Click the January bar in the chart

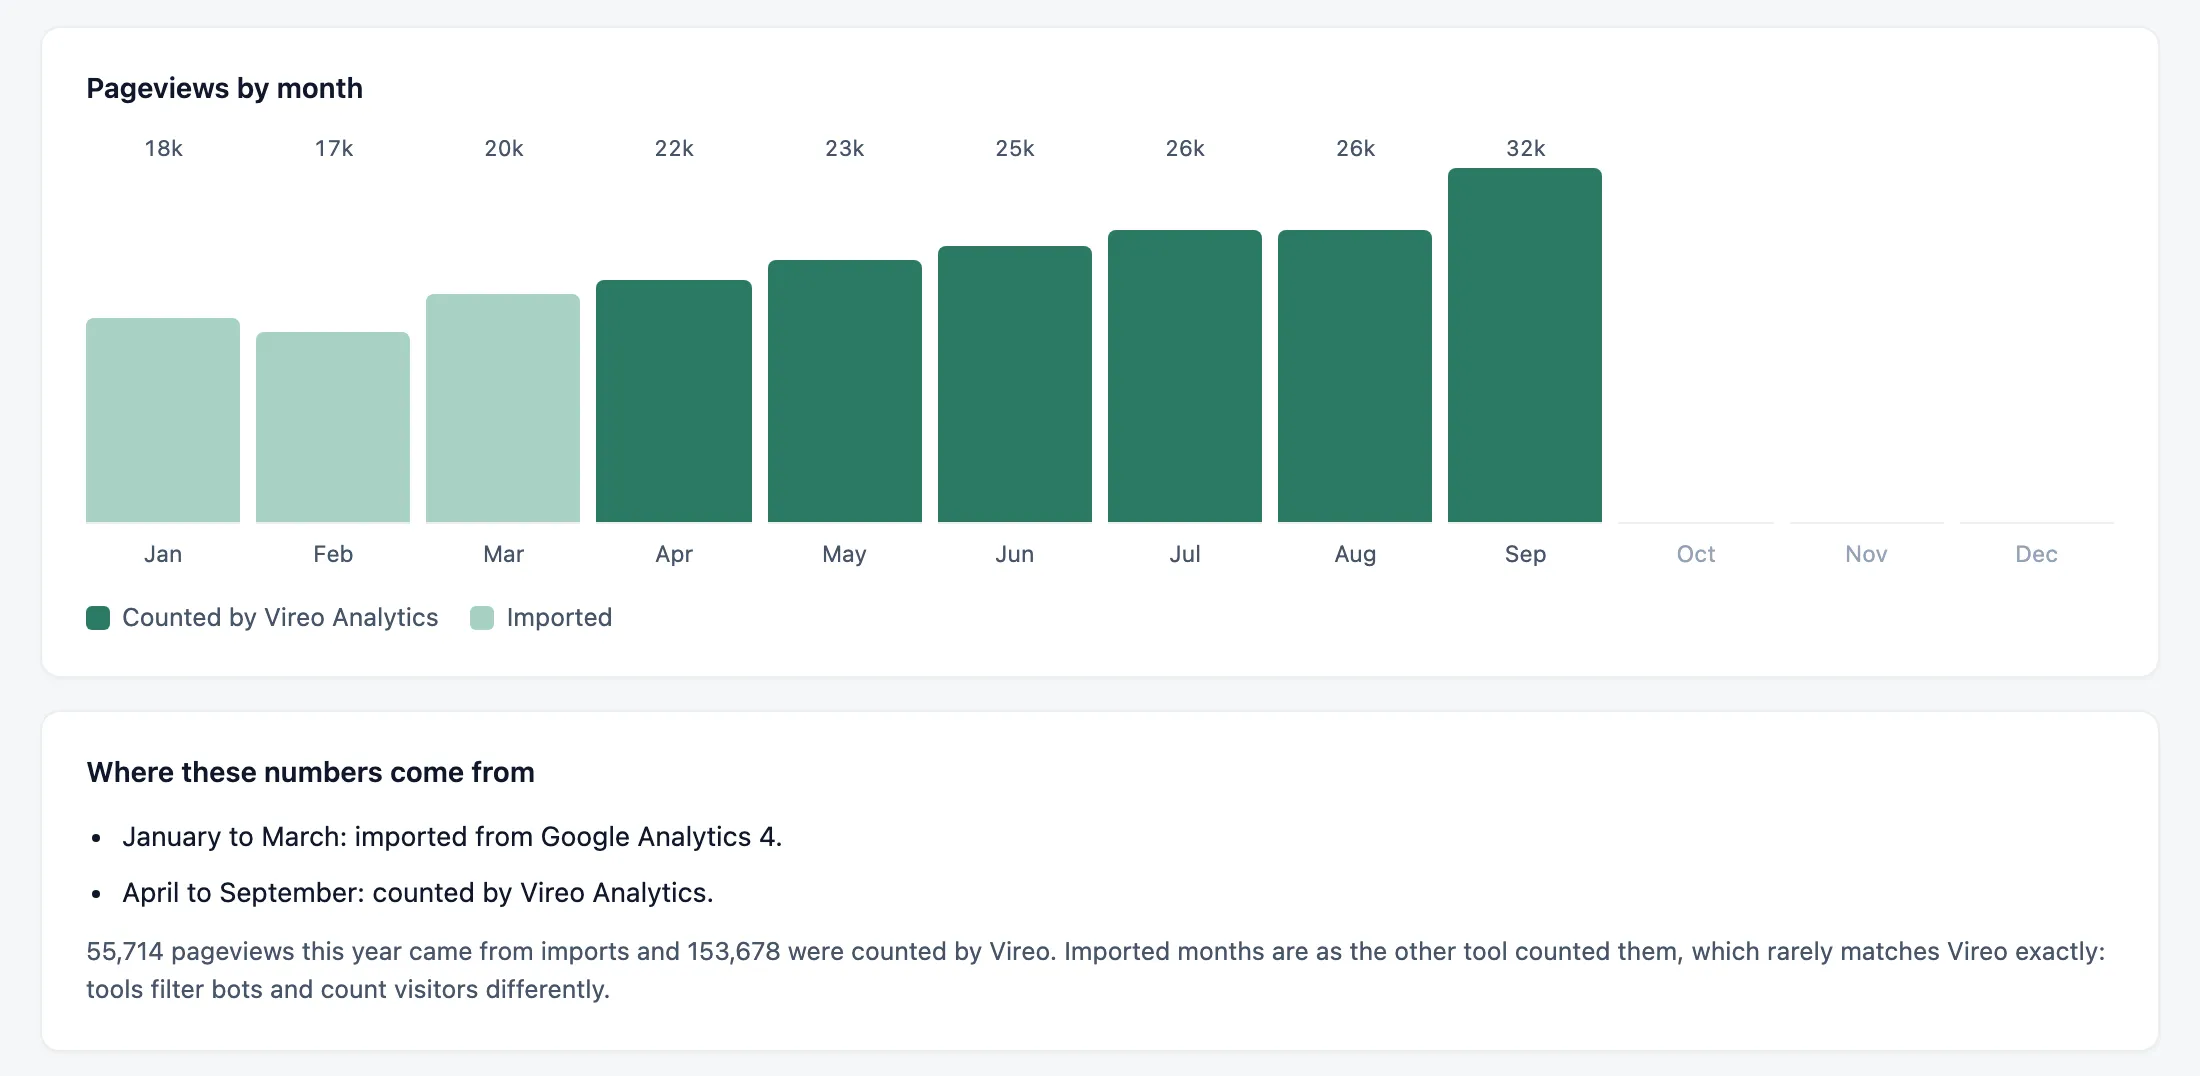[163, 420]
